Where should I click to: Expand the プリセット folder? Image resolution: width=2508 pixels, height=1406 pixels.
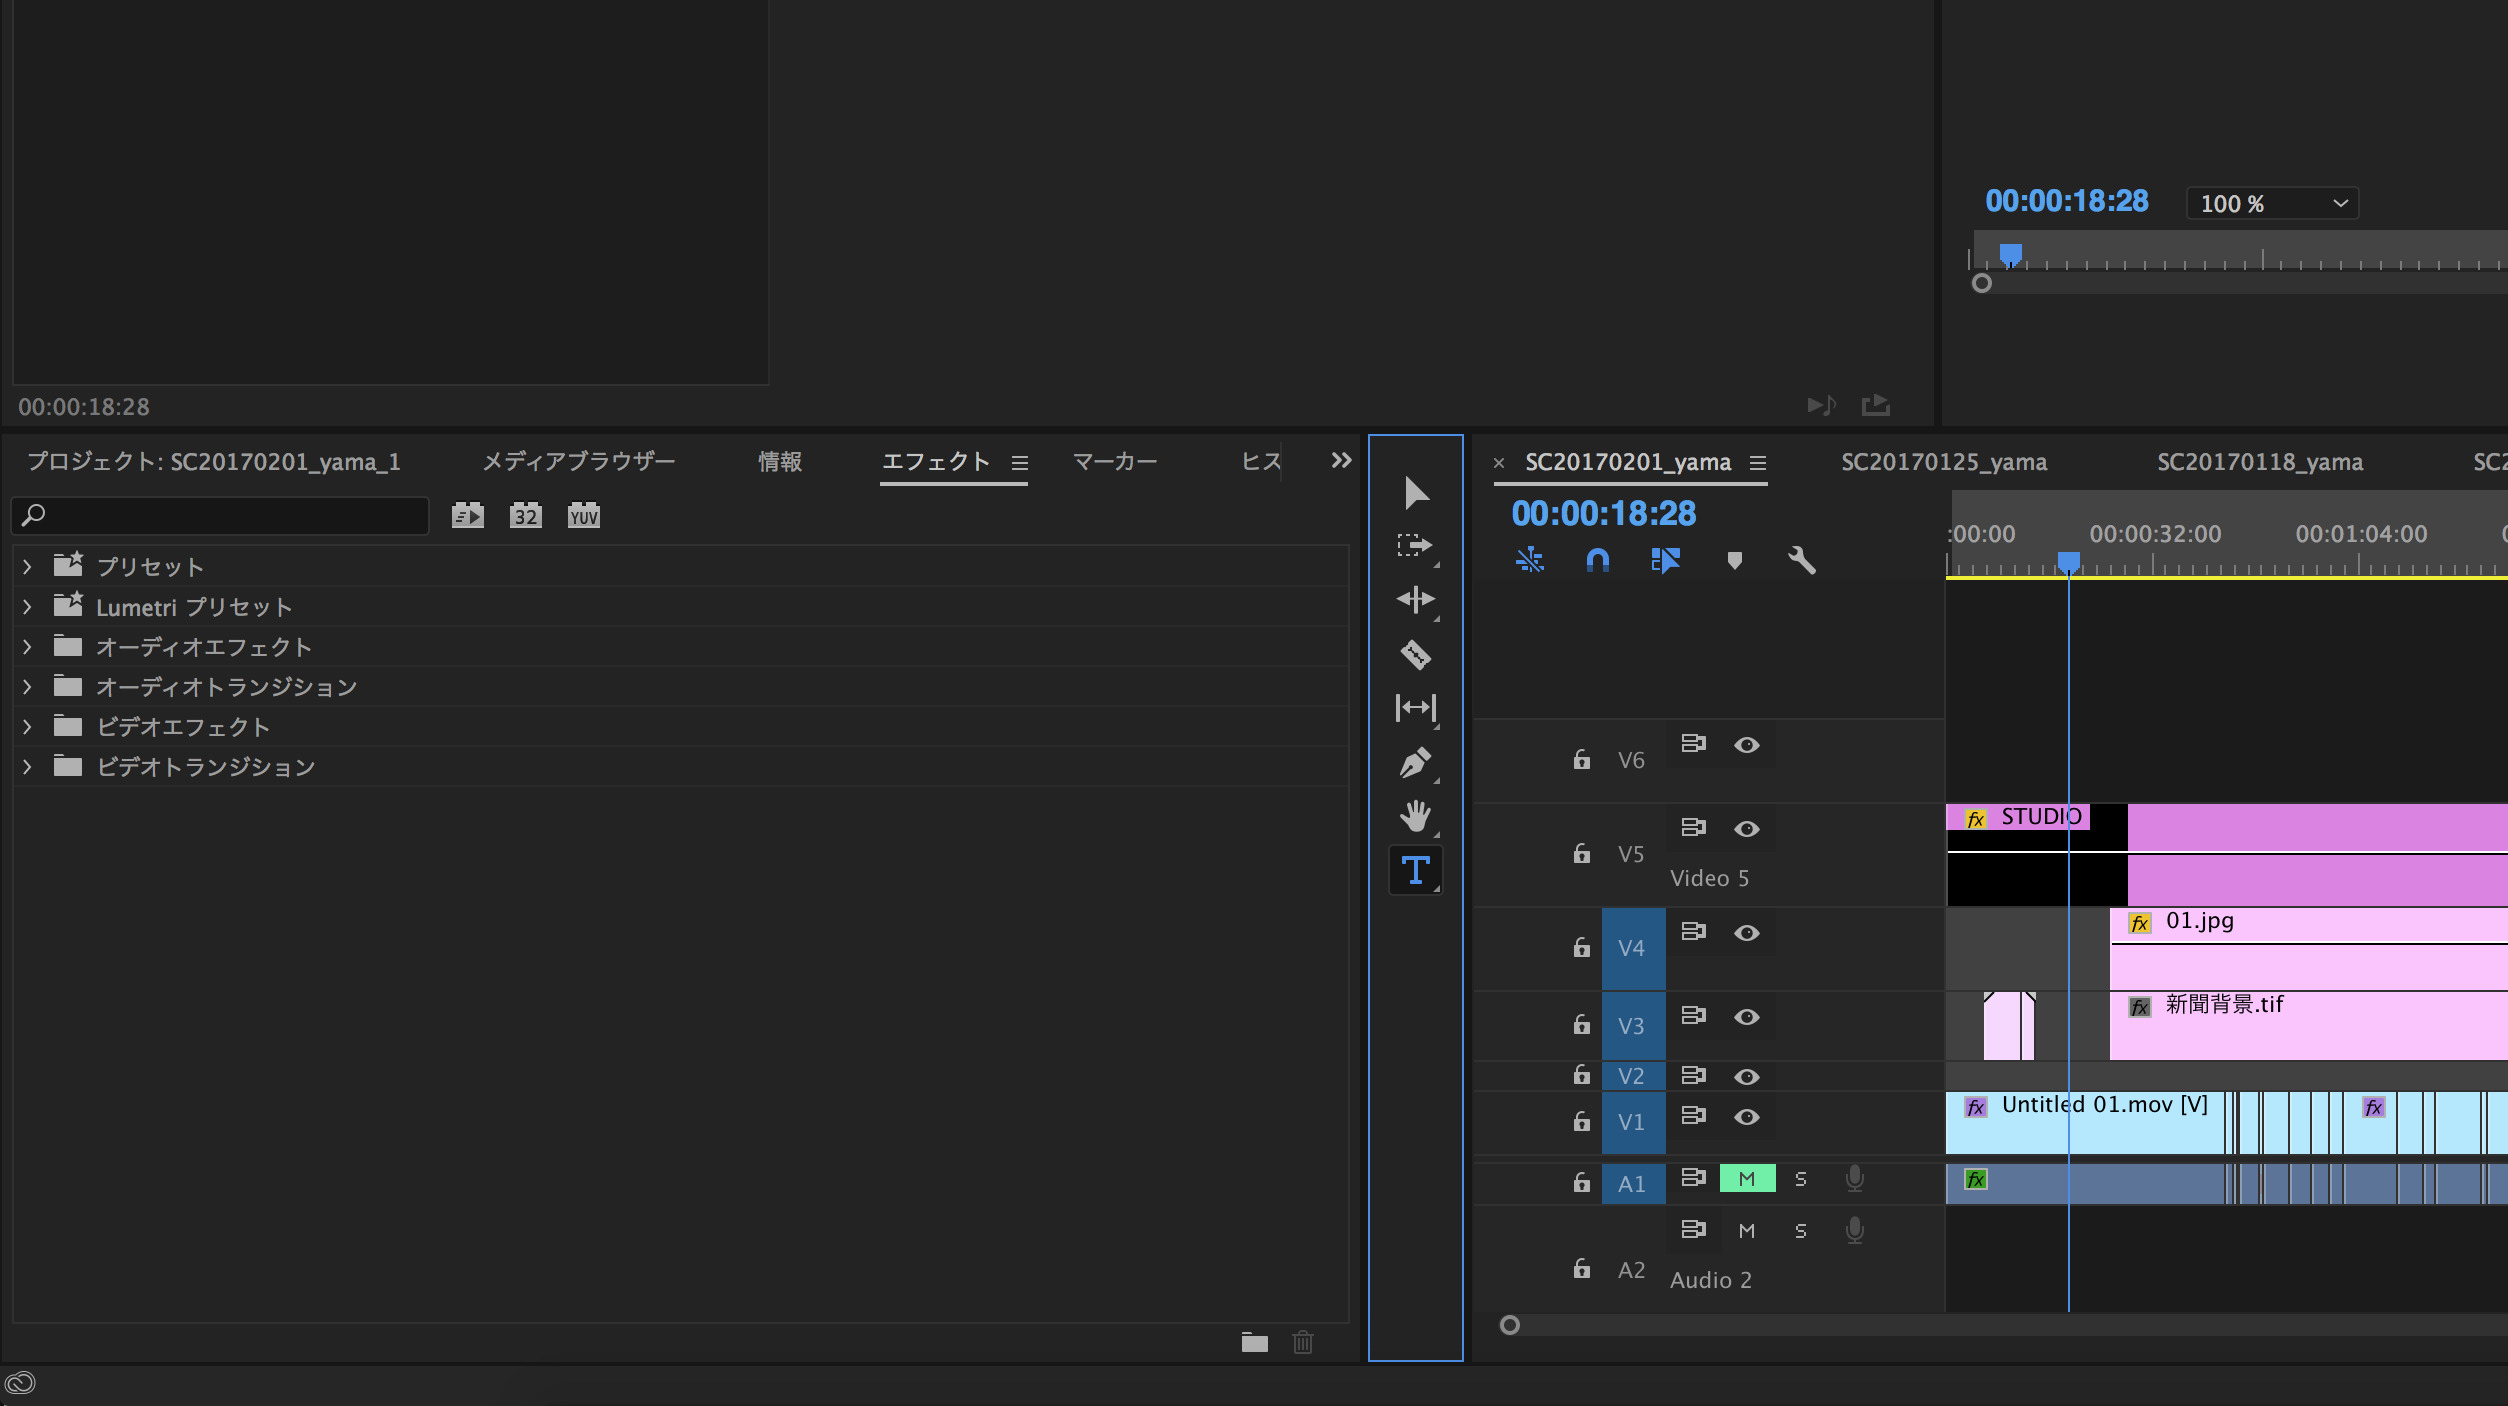point(27,567)
